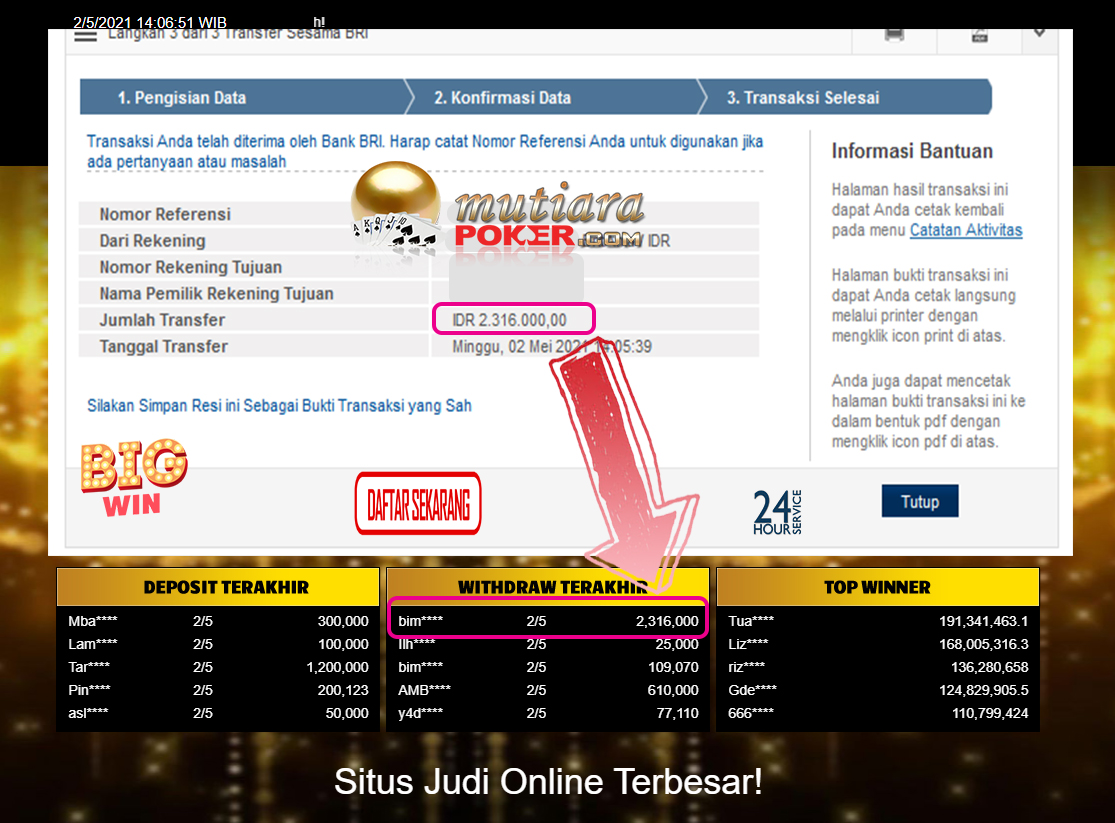The width and height of the screenshot is (1115, 823).
Task: Click the 'Tanggal Transfer' label
Action: point(164,346)
